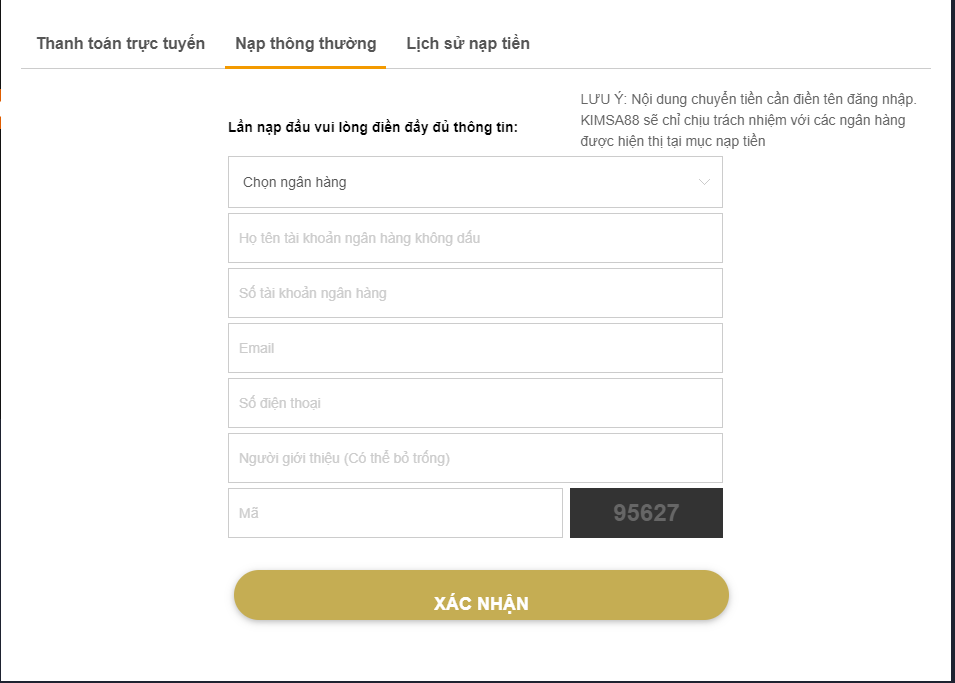The height and width of the screenshot is (683, 955).
Task: Click the orange underline beneath the active tab
Action: 305,67
